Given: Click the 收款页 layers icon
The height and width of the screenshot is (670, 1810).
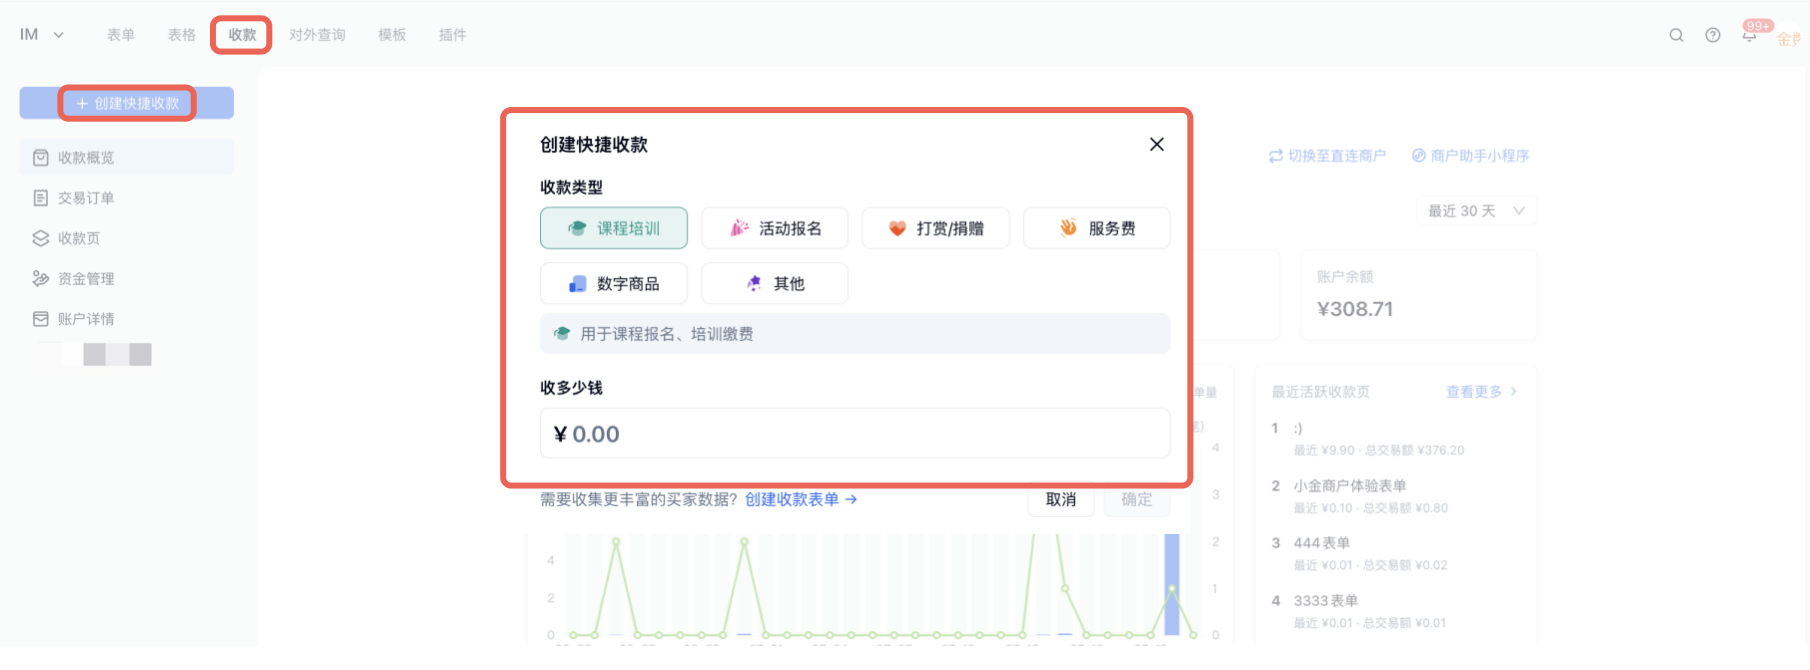Looking at the screenshot, I should (x=41, y=238).
